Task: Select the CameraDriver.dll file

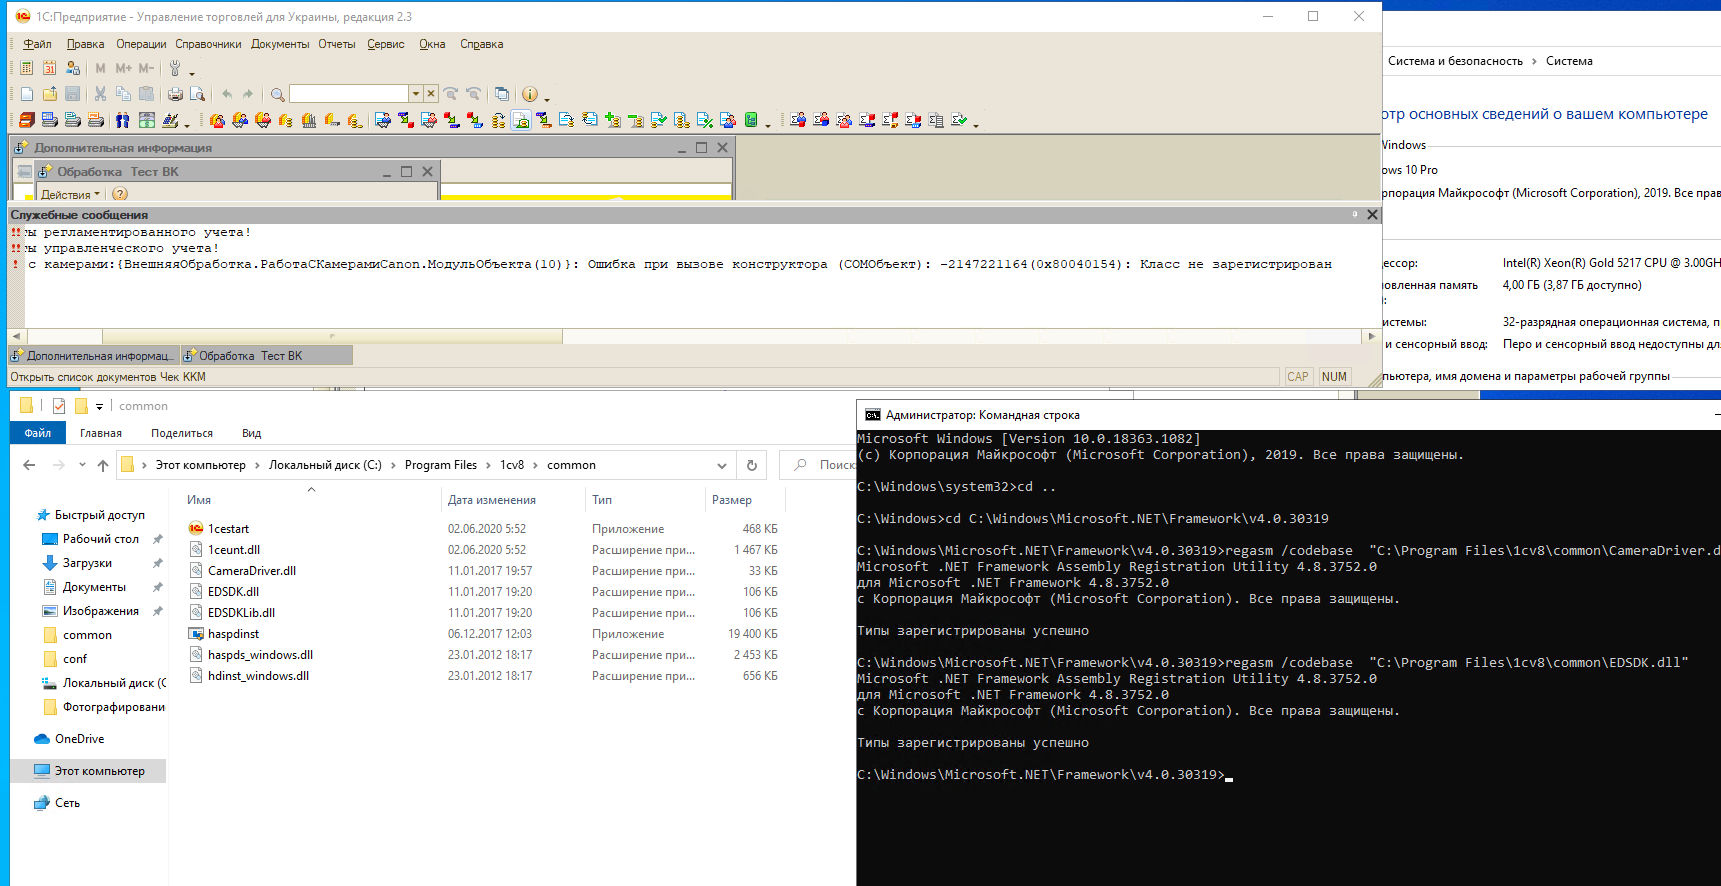Action: (252, 571)
